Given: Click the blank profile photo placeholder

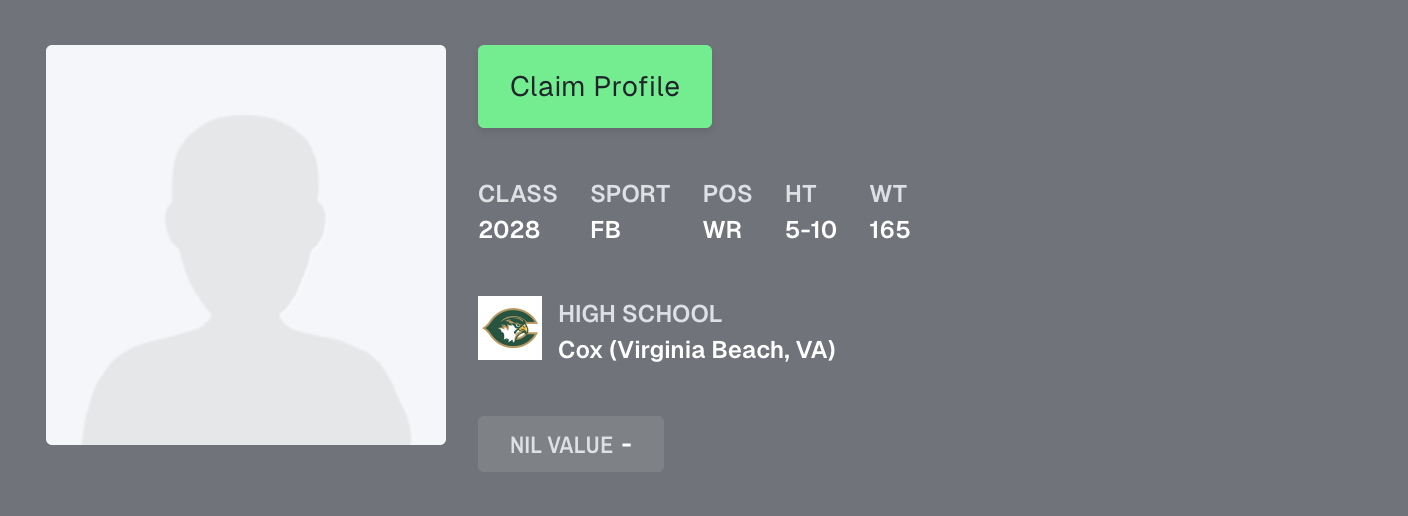Looking at the screenshot, I should 246,245.
